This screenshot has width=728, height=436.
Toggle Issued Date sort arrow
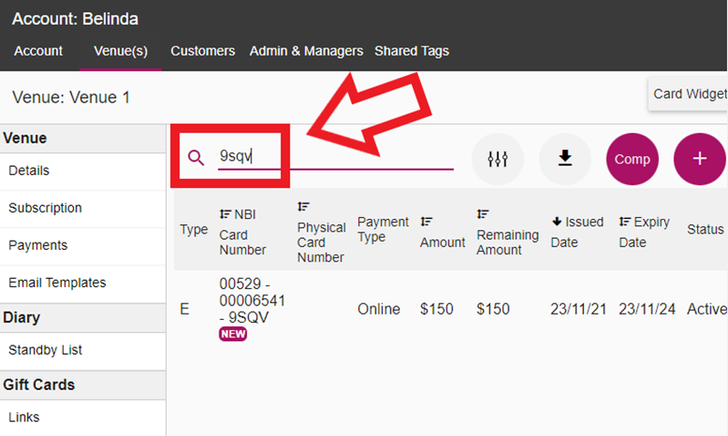tap(557, 222)
